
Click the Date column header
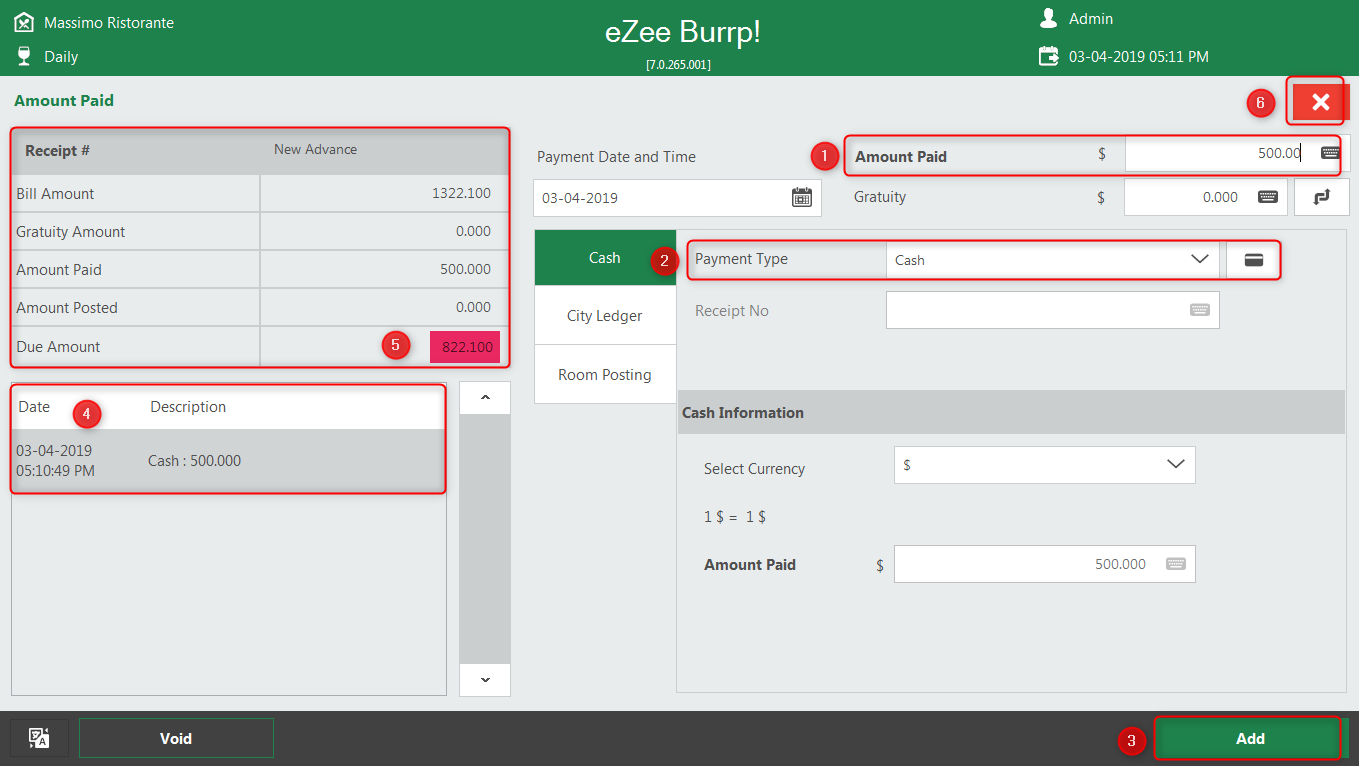point(34,407)
